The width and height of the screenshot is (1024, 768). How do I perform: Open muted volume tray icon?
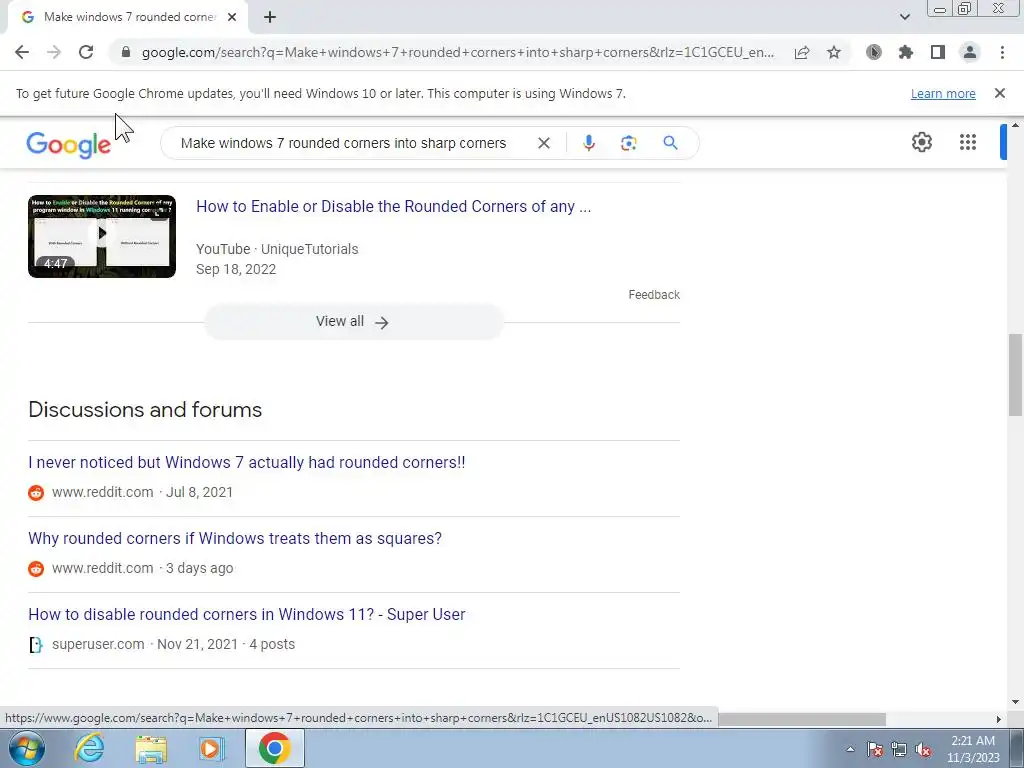click(923, 749)
